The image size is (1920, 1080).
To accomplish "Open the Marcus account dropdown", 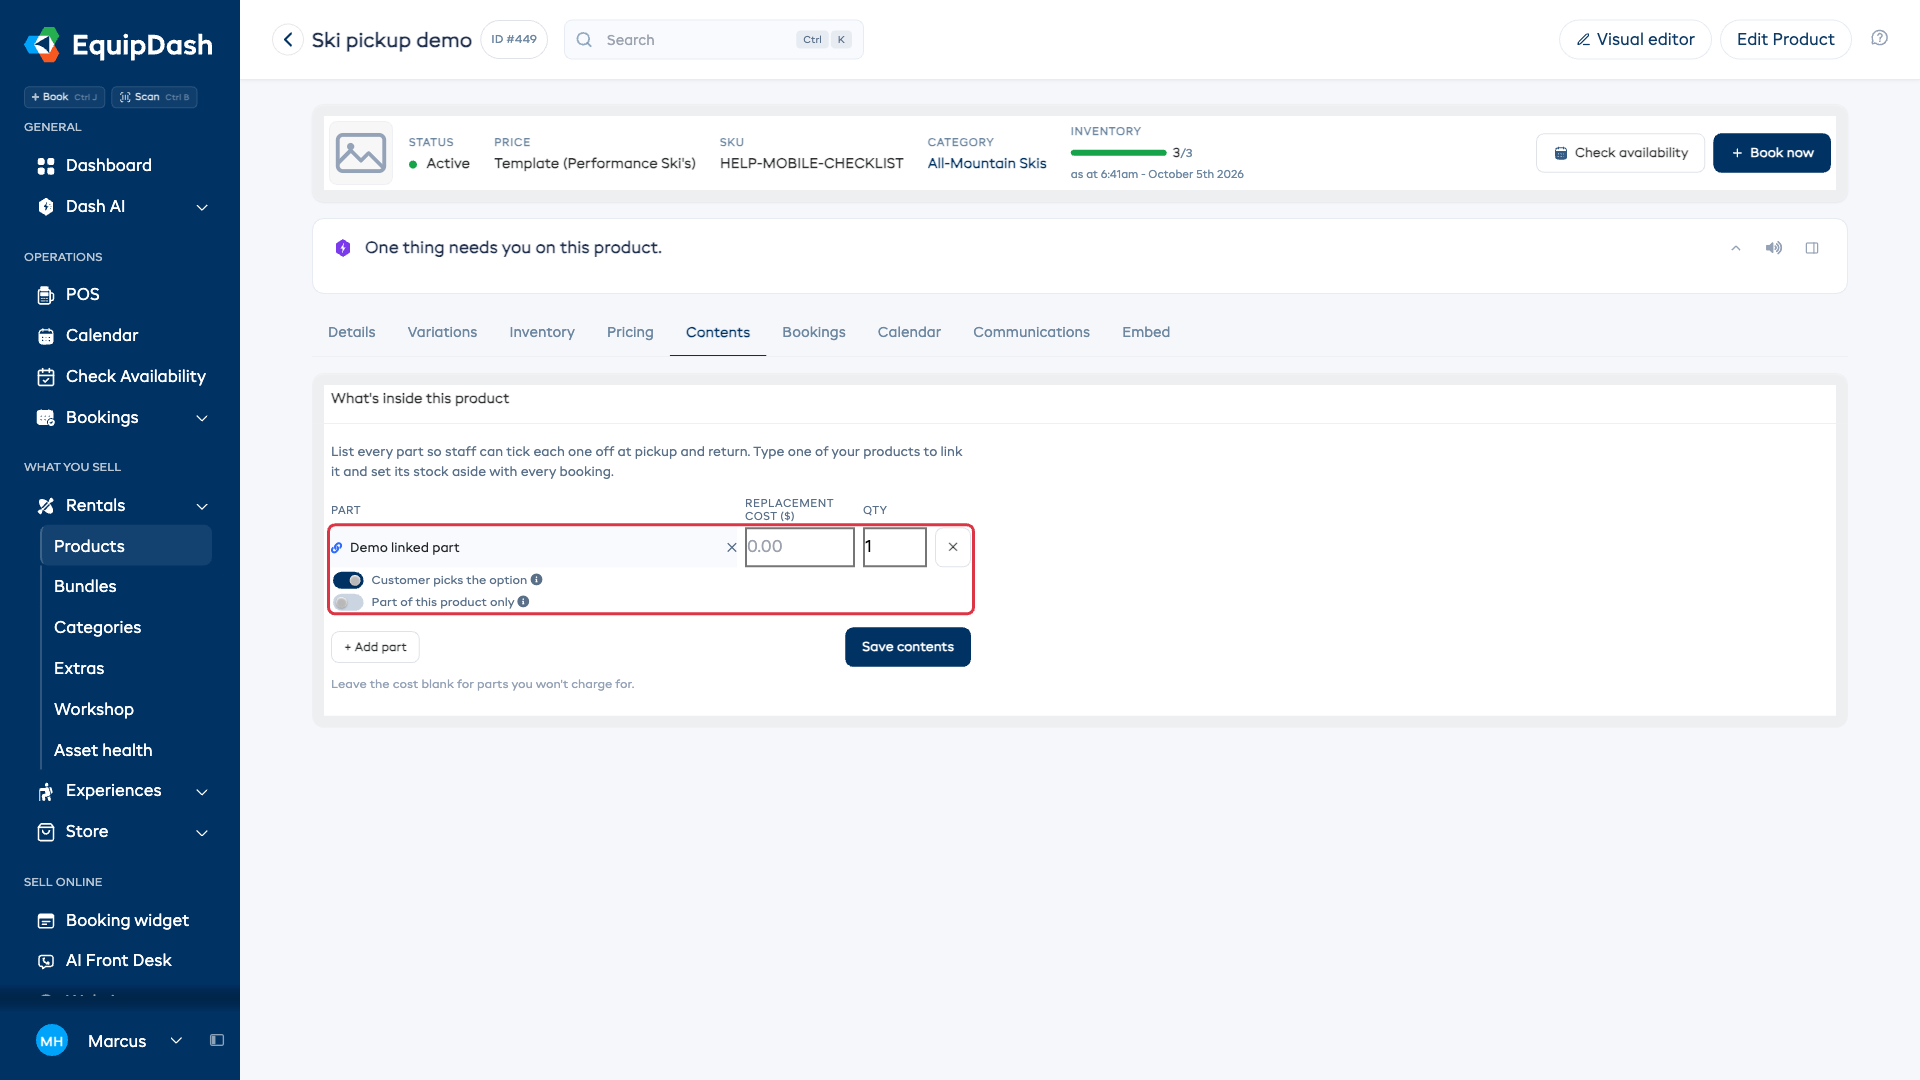I will coord(176,1041).
